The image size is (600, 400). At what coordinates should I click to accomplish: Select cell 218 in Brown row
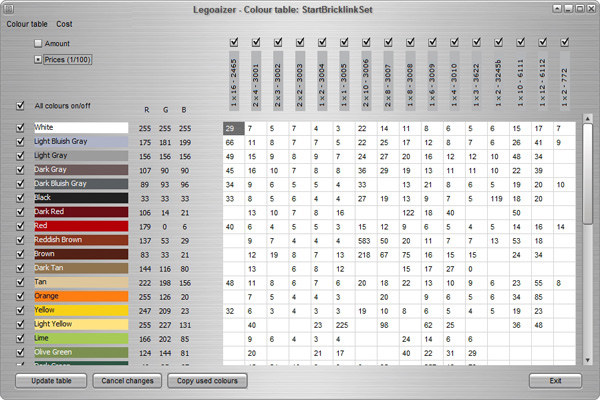click(366, 255)
